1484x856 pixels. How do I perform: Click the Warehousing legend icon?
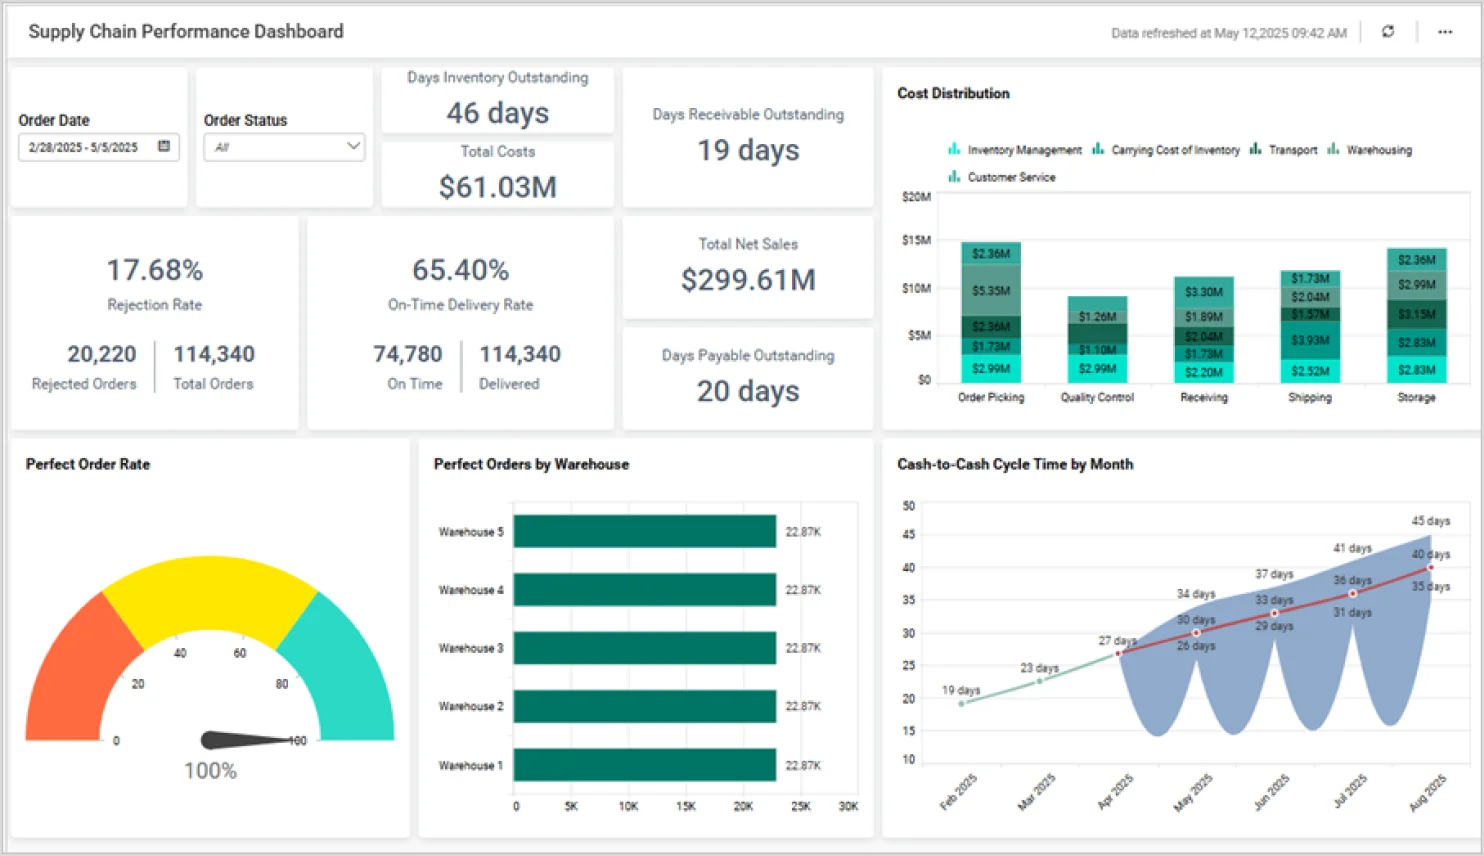point(1333,149)
